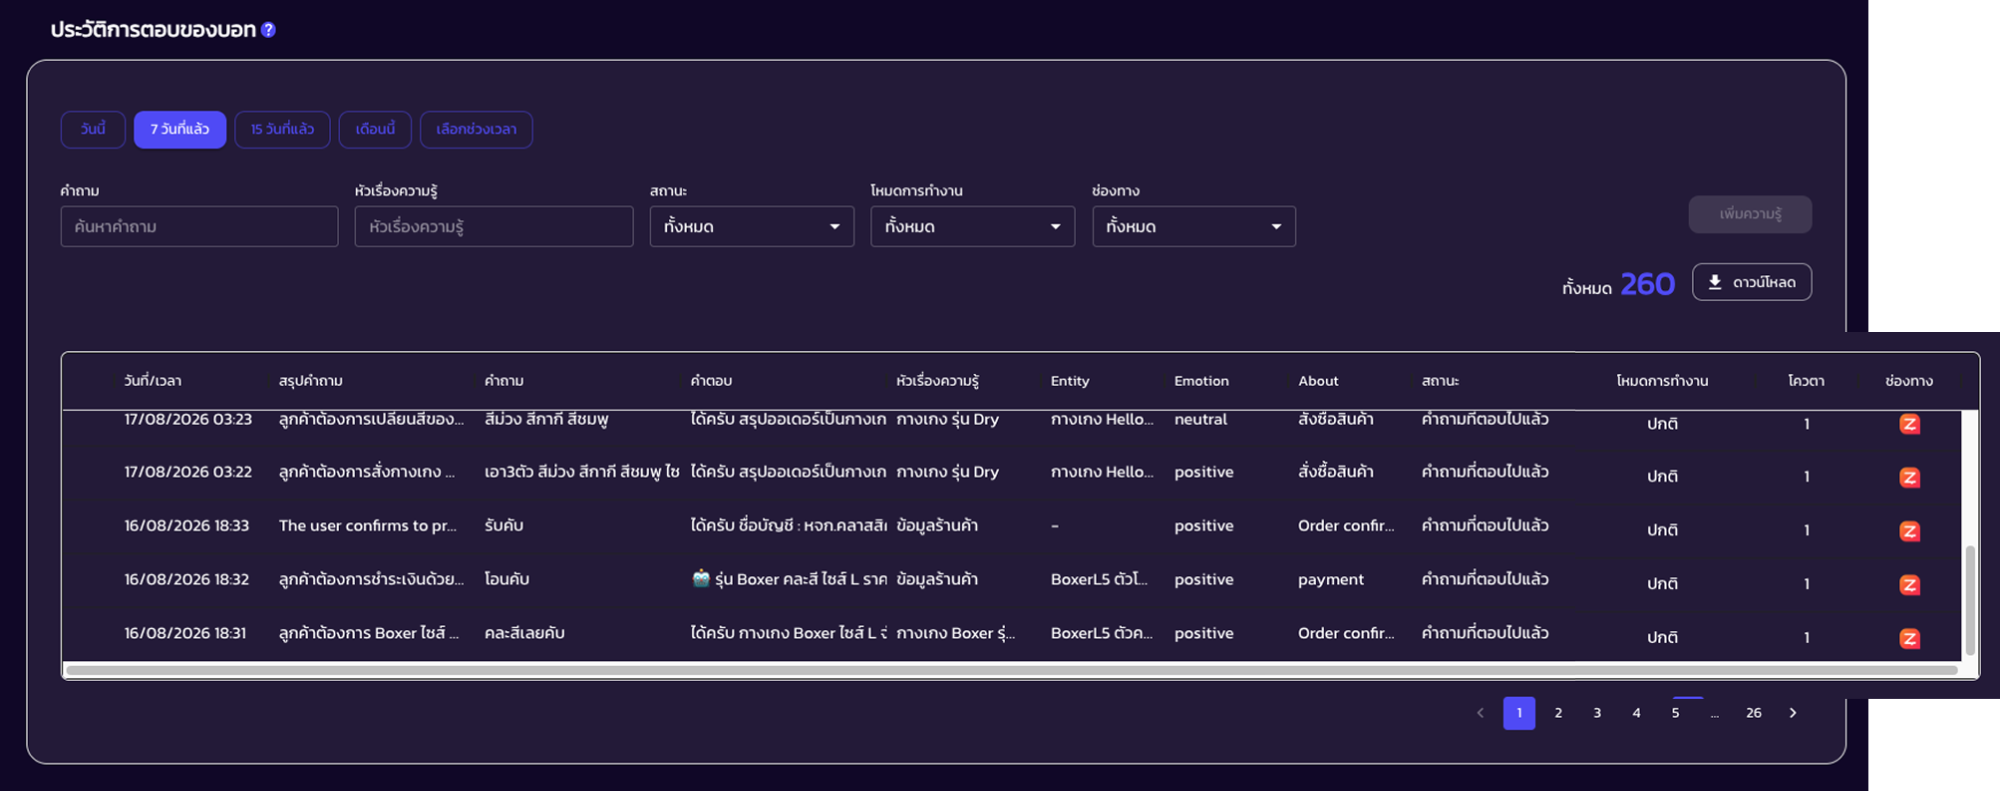Click the summary The user confirms to pr...
This screenshot has height=791, width=2000.
point(368,525)
